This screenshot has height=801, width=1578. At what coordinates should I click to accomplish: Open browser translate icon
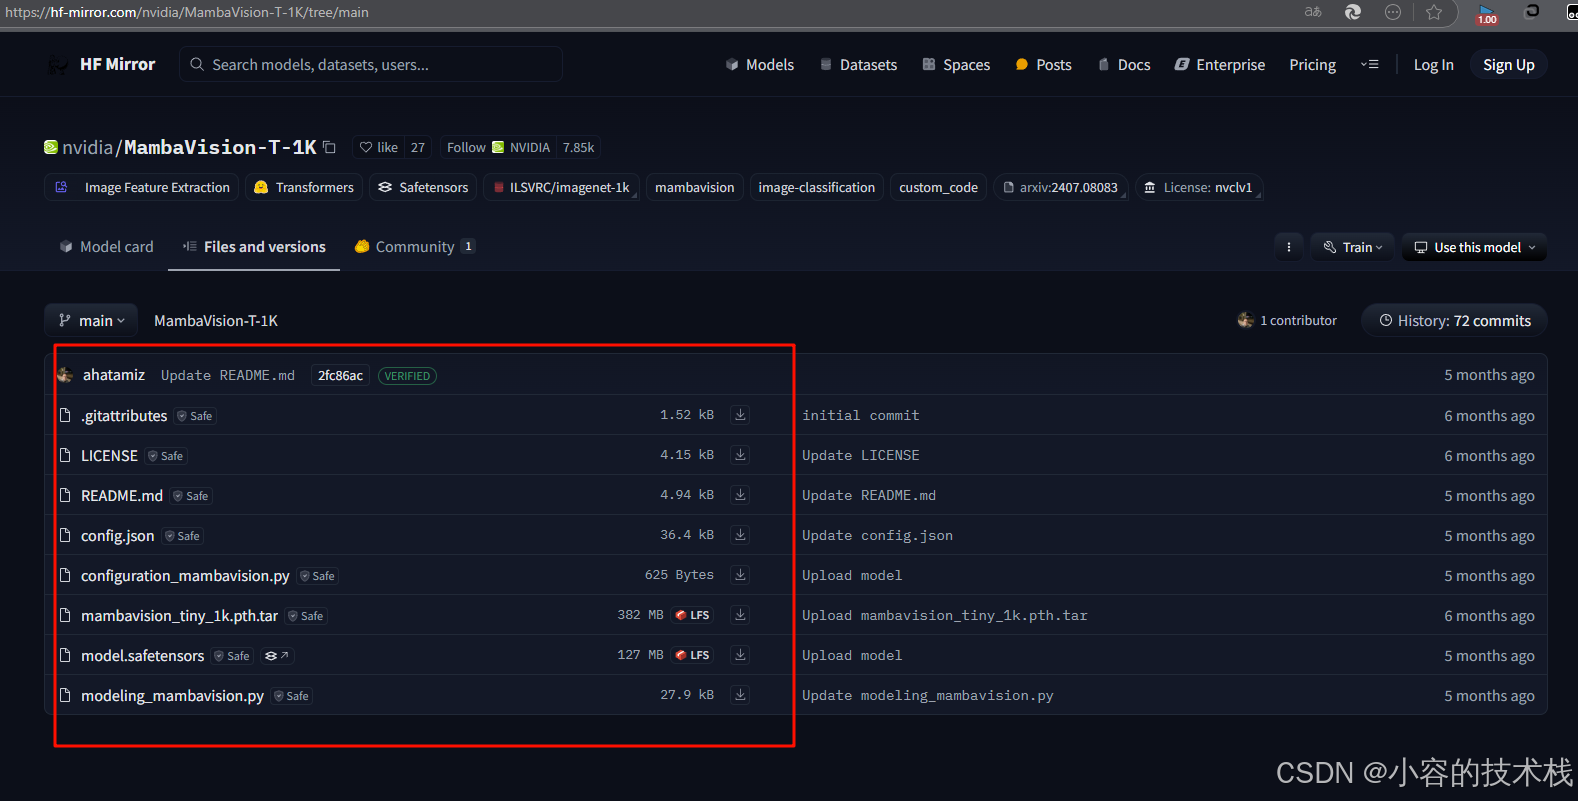[1313, 12]
